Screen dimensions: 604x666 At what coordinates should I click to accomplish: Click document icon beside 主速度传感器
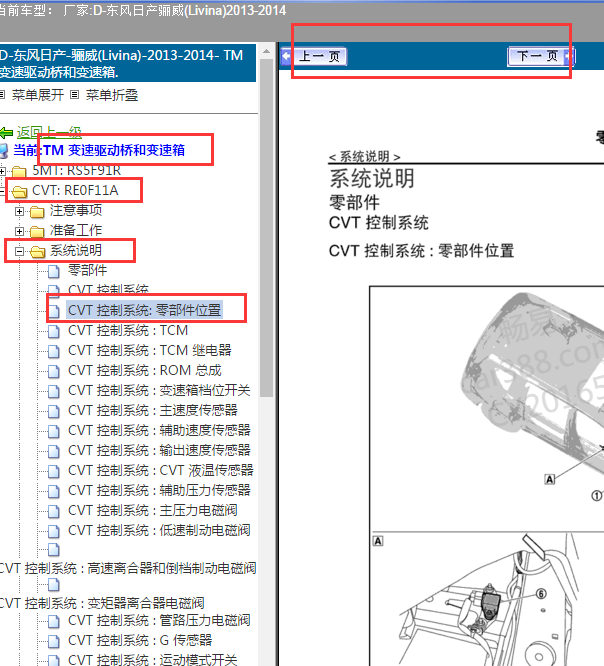pyautogui.click(x=54, y=411)
